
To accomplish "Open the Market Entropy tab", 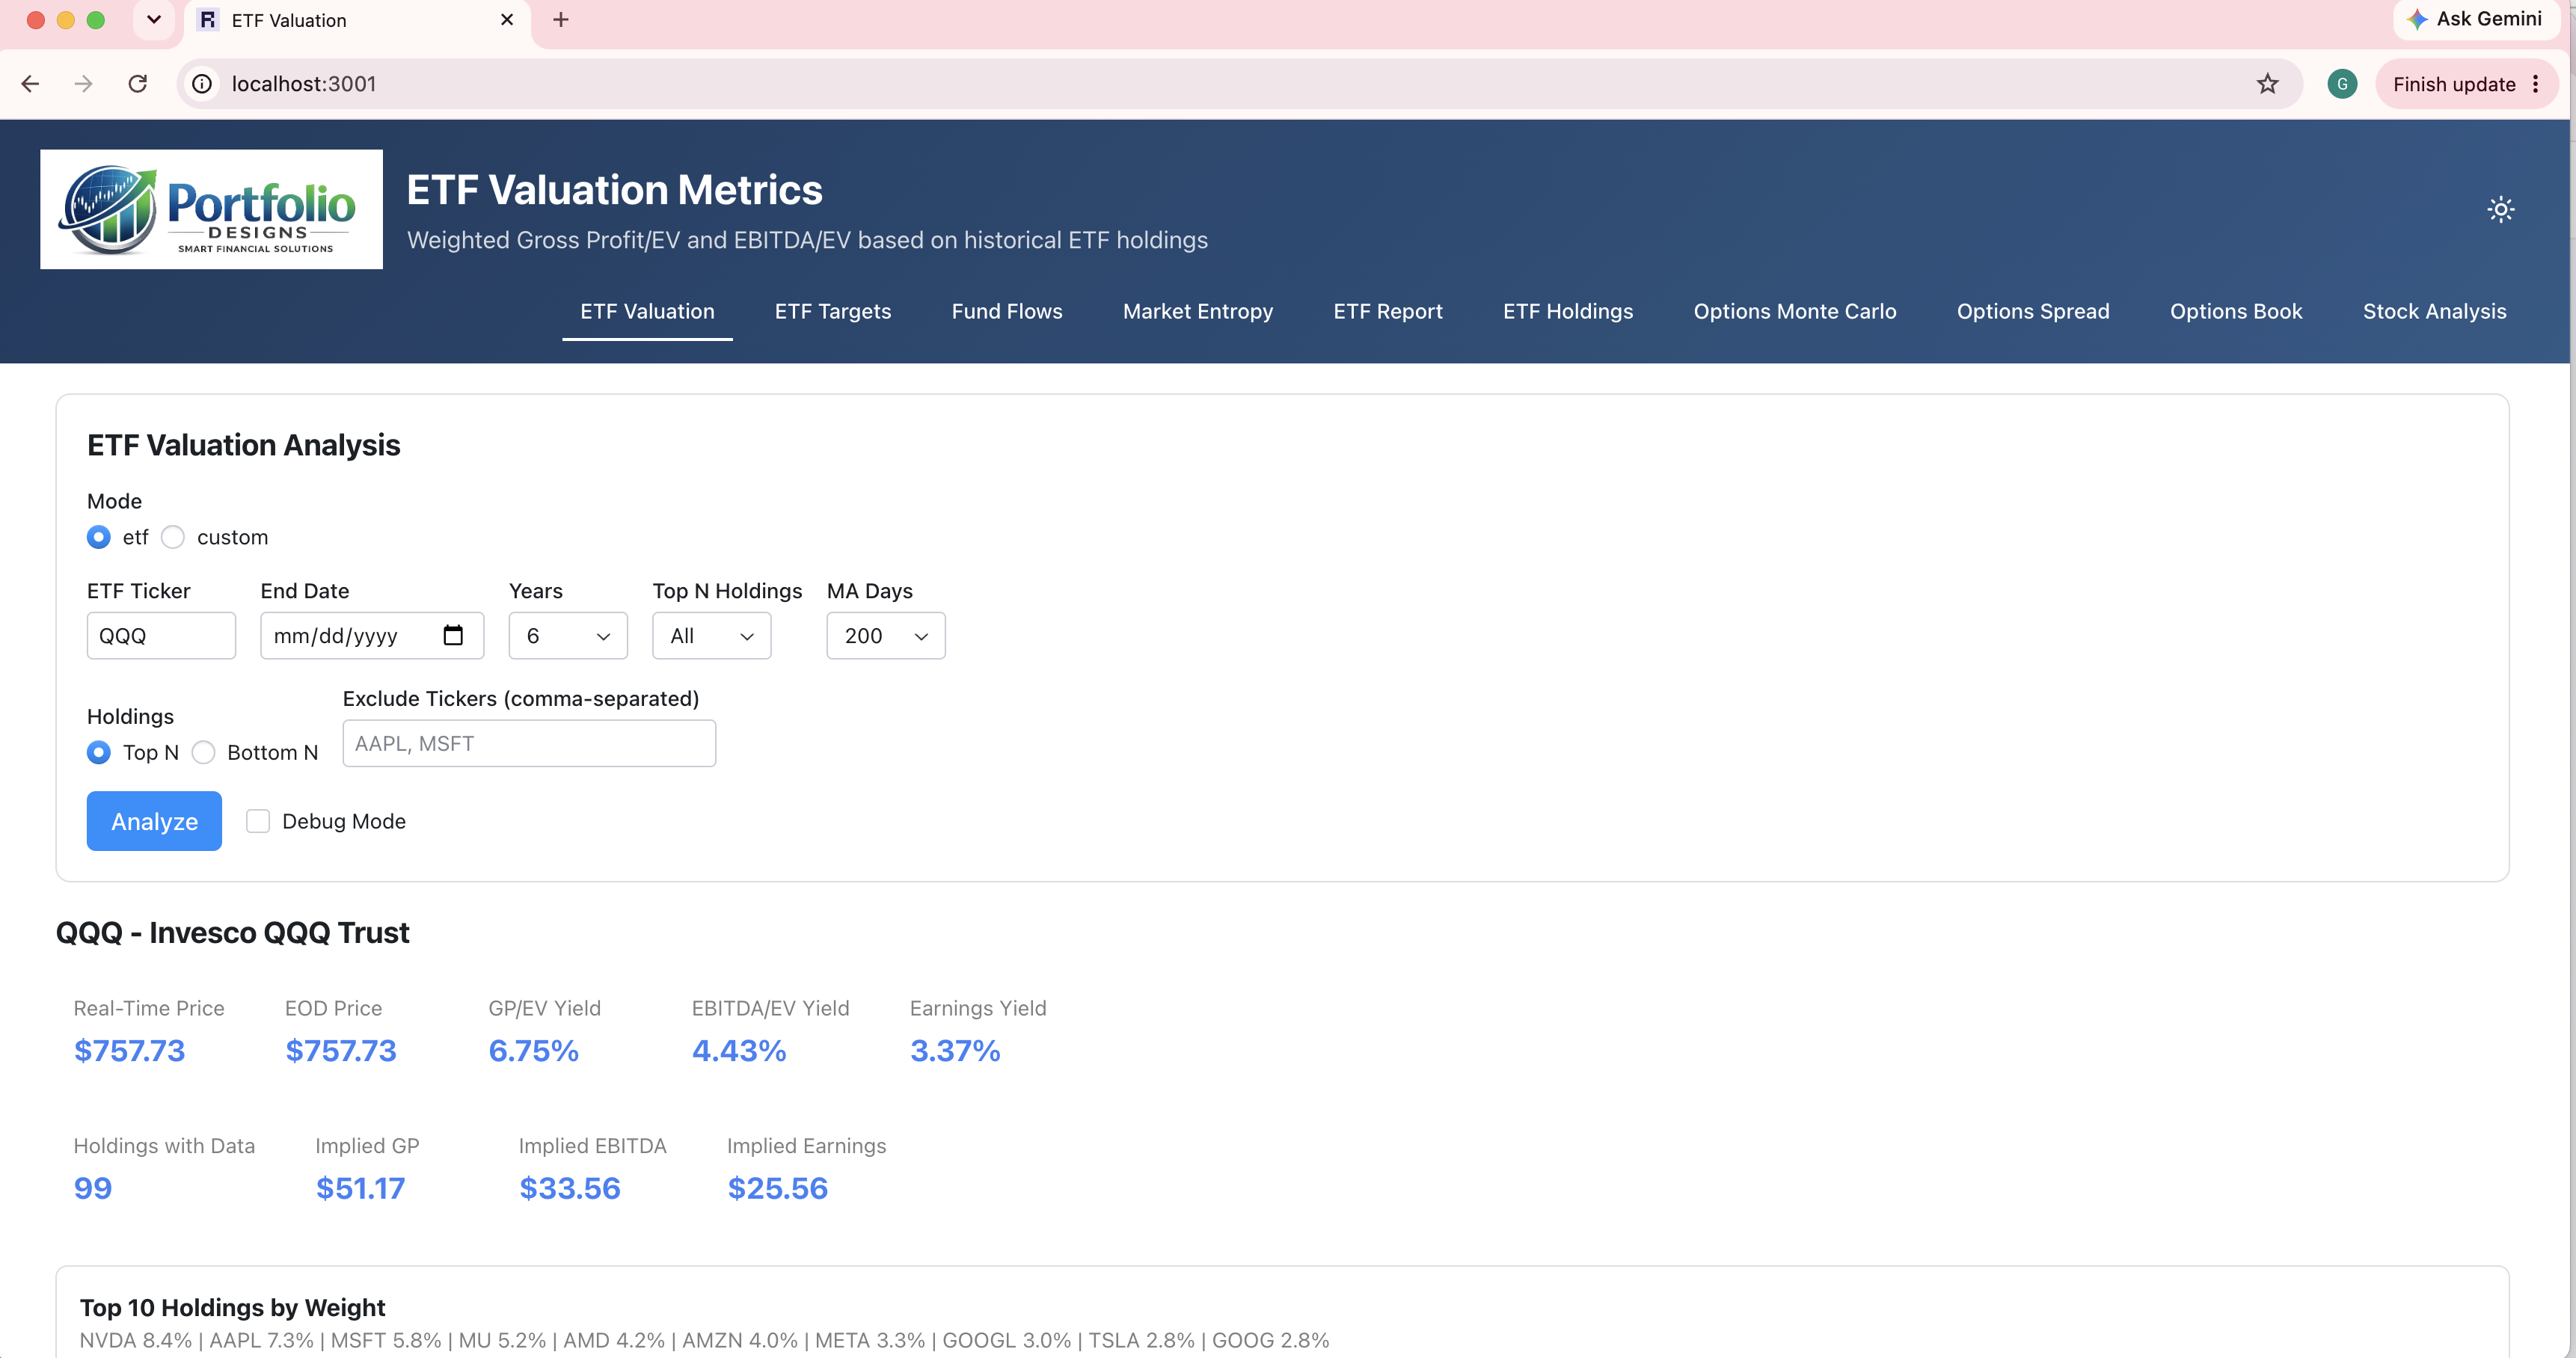I will click(1198, 311).
